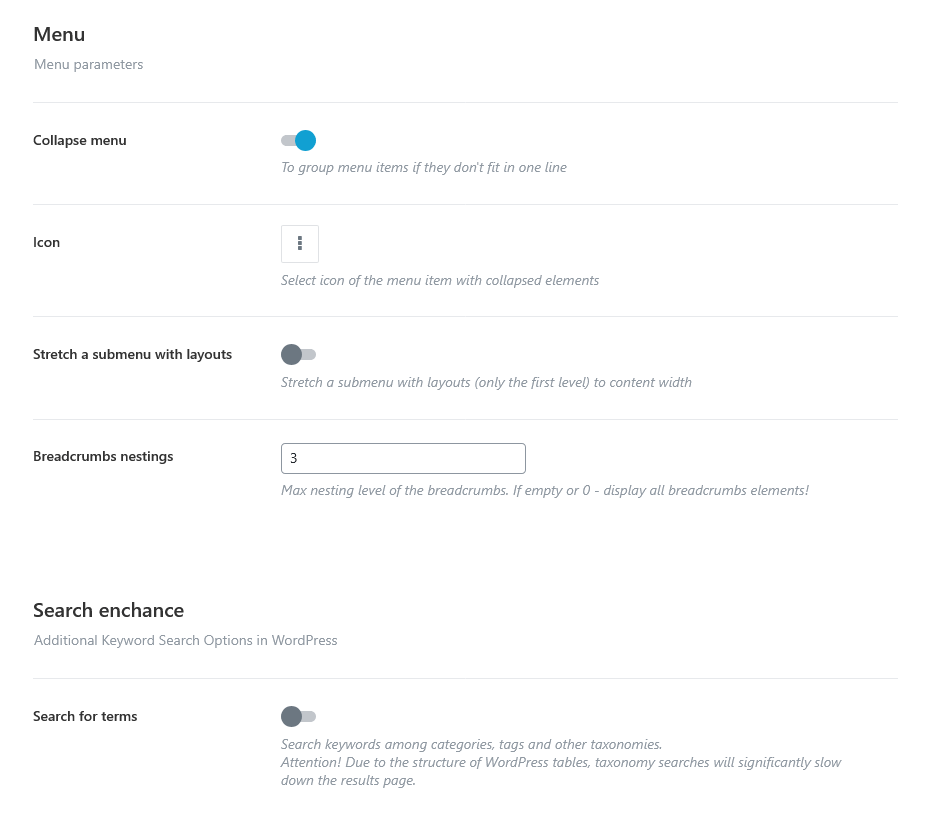940x813 pixels.
Task: Click the Attention taxonomy searches warning text
Action: click(x=561, y=771)
